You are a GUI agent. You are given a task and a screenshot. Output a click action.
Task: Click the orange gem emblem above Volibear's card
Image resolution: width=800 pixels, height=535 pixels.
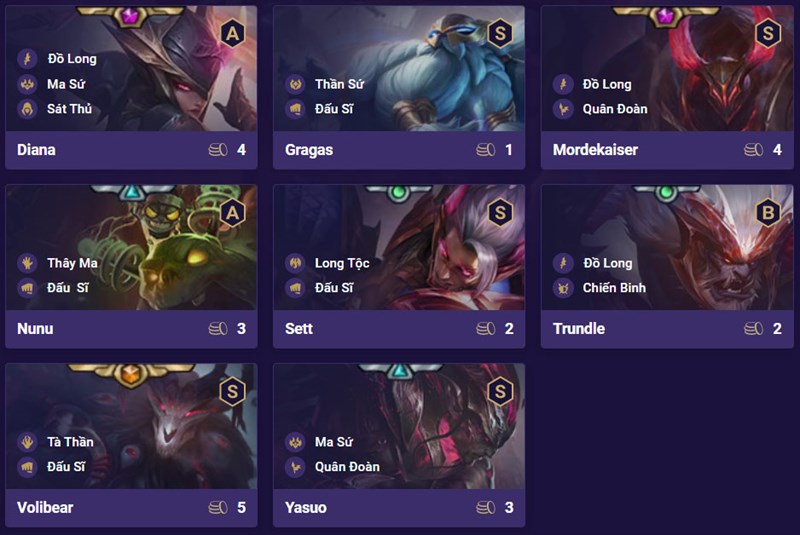pyautogui.click(x=131, y=370)
